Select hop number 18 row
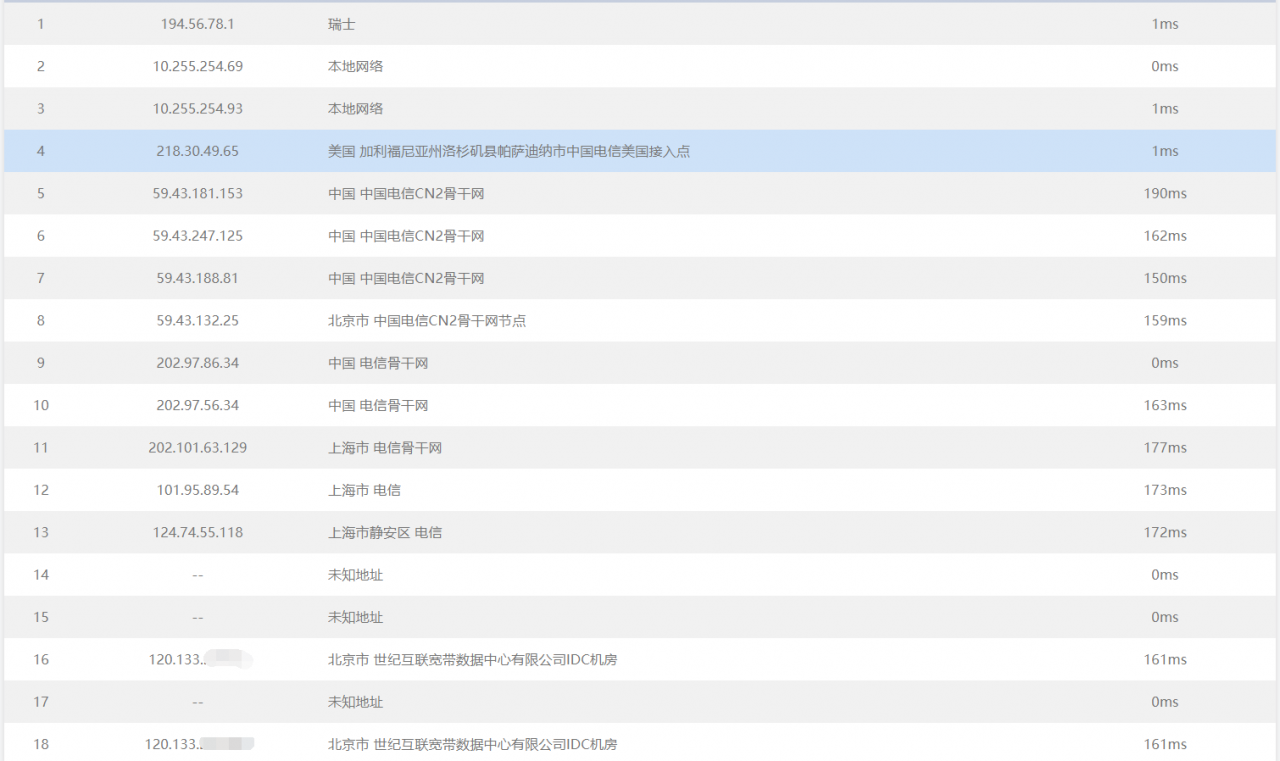 [640, 742]
